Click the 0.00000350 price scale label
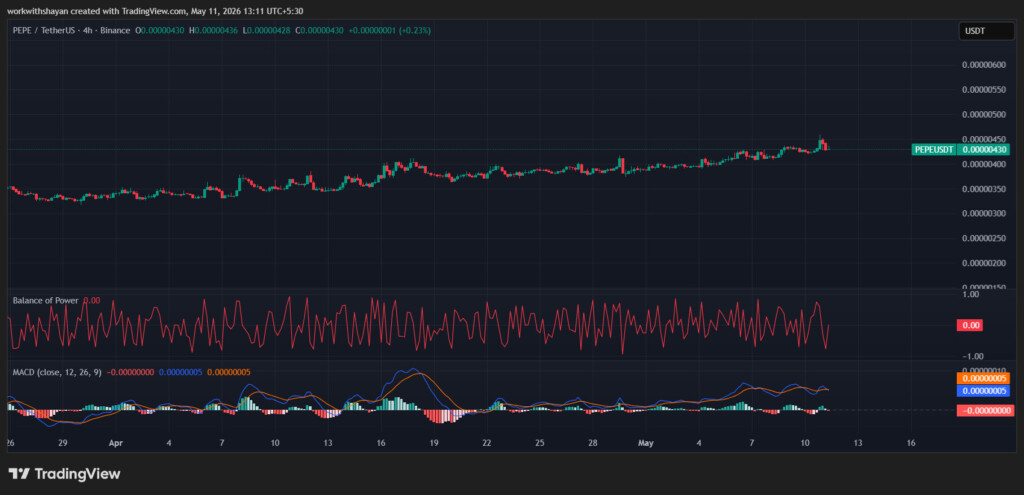 pyautogui.click(x=984, y=188)
